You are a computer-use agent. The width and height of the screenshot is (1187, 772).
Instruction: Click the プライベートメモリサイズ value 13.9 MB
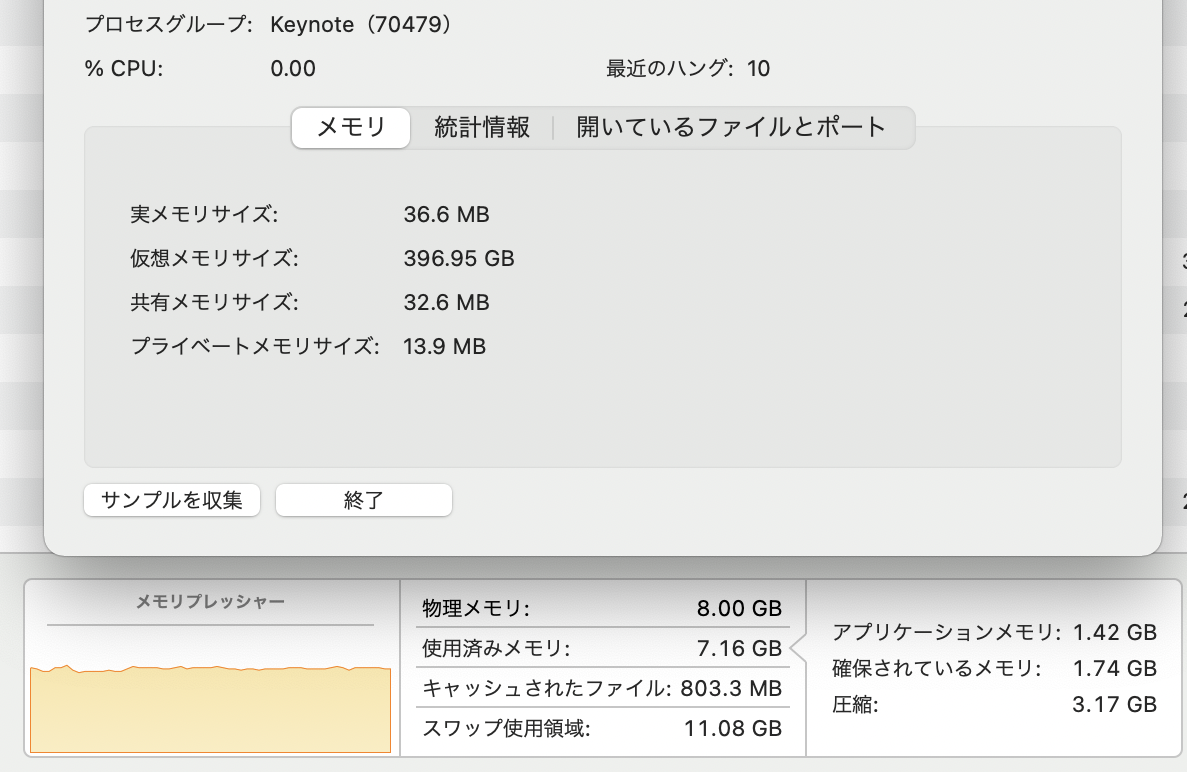coord(444,347)
